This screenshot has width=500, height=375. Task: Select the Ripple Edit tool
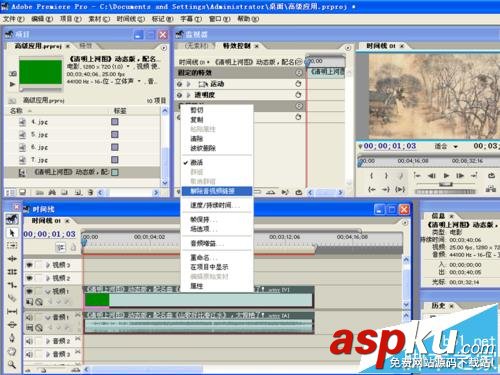(12, 258)
